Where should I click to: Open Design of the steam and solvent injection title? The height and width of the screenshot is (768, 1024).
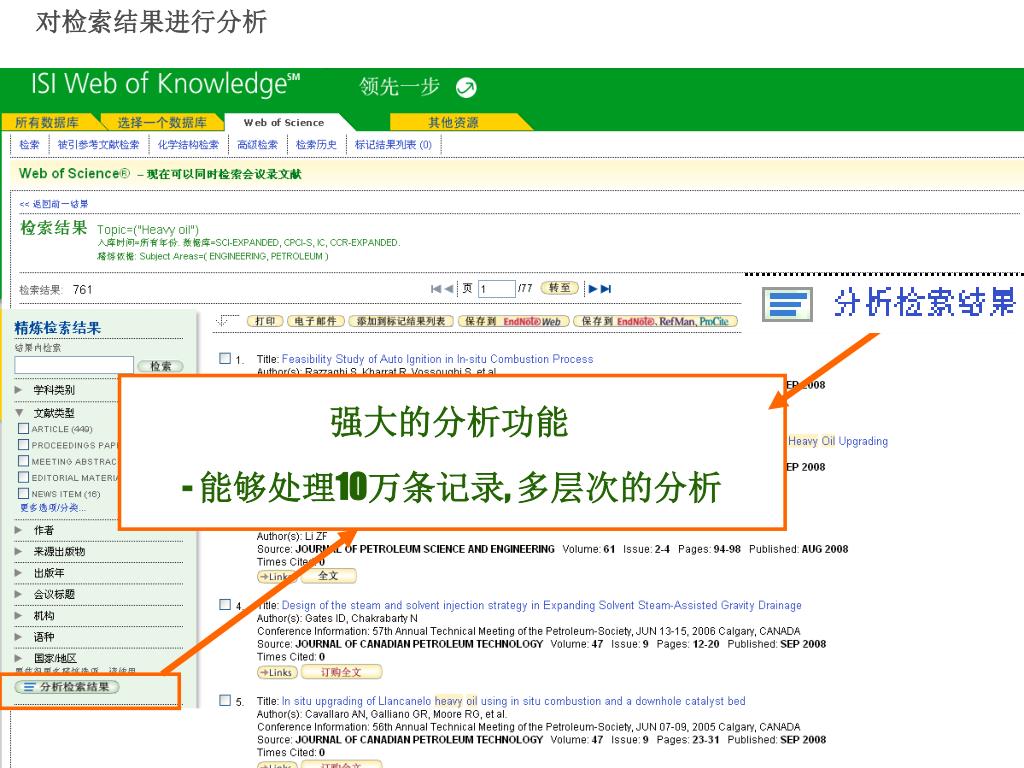tap(541, 605)
